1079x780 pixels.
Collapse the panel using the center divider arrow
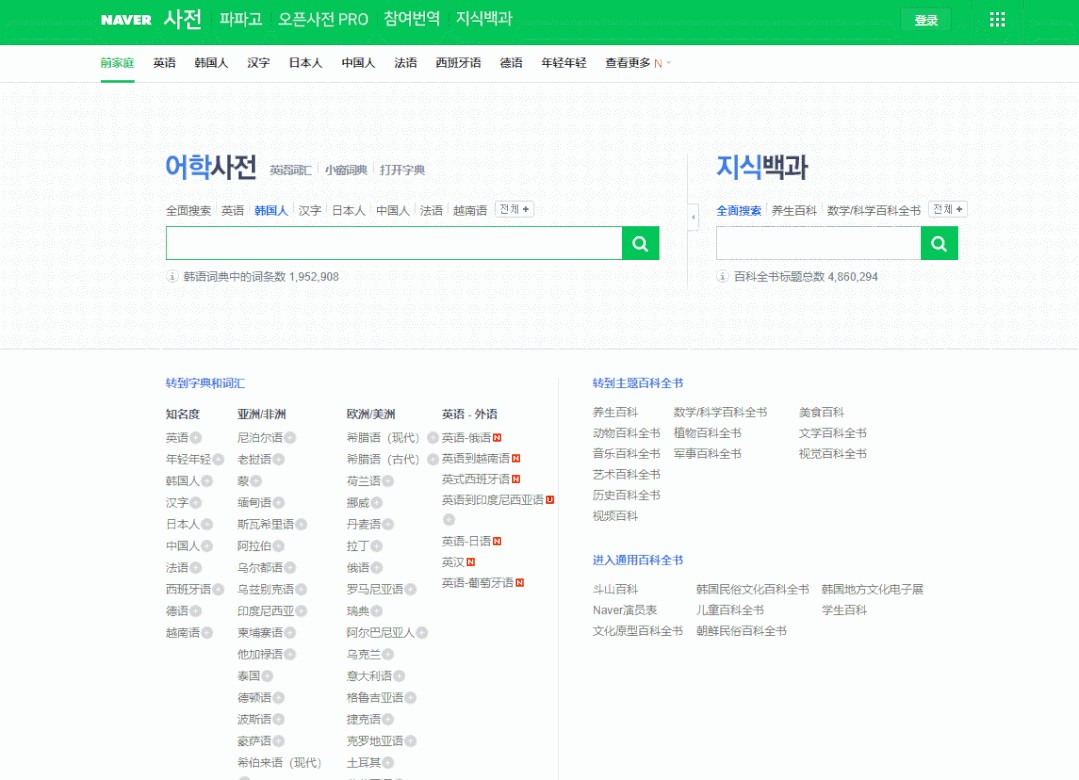(x=693, y=217)
